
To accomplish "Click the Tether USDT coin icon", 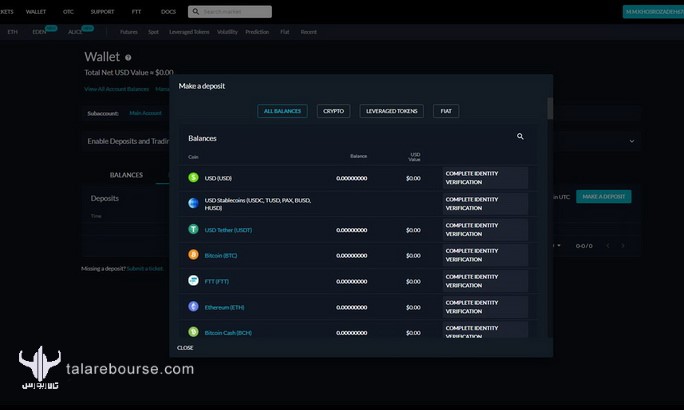I will [193, 229].
